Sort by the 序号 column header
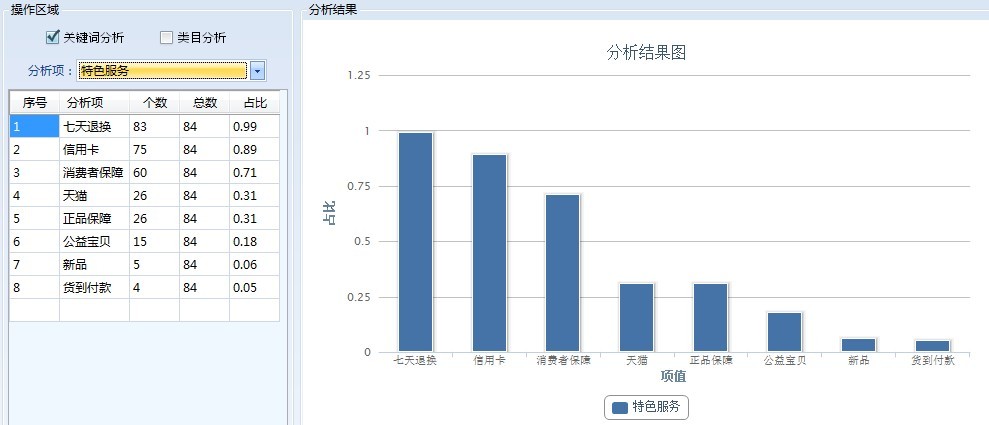 tap(35, 103)
